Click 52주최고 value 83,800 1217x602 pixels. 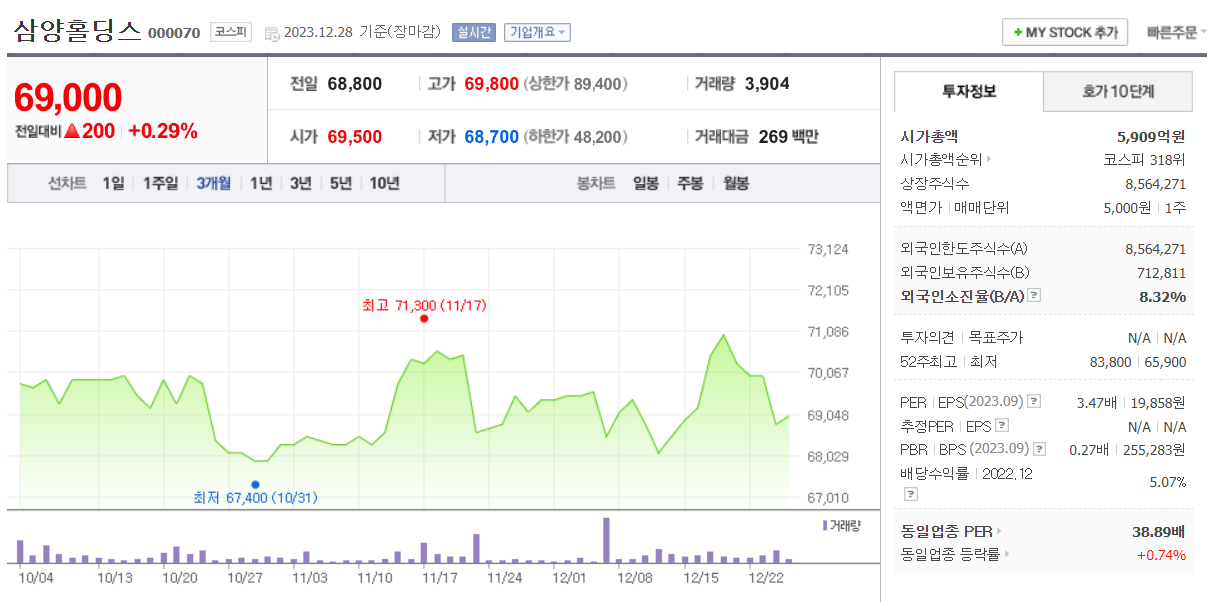[x=1110, y=362]
